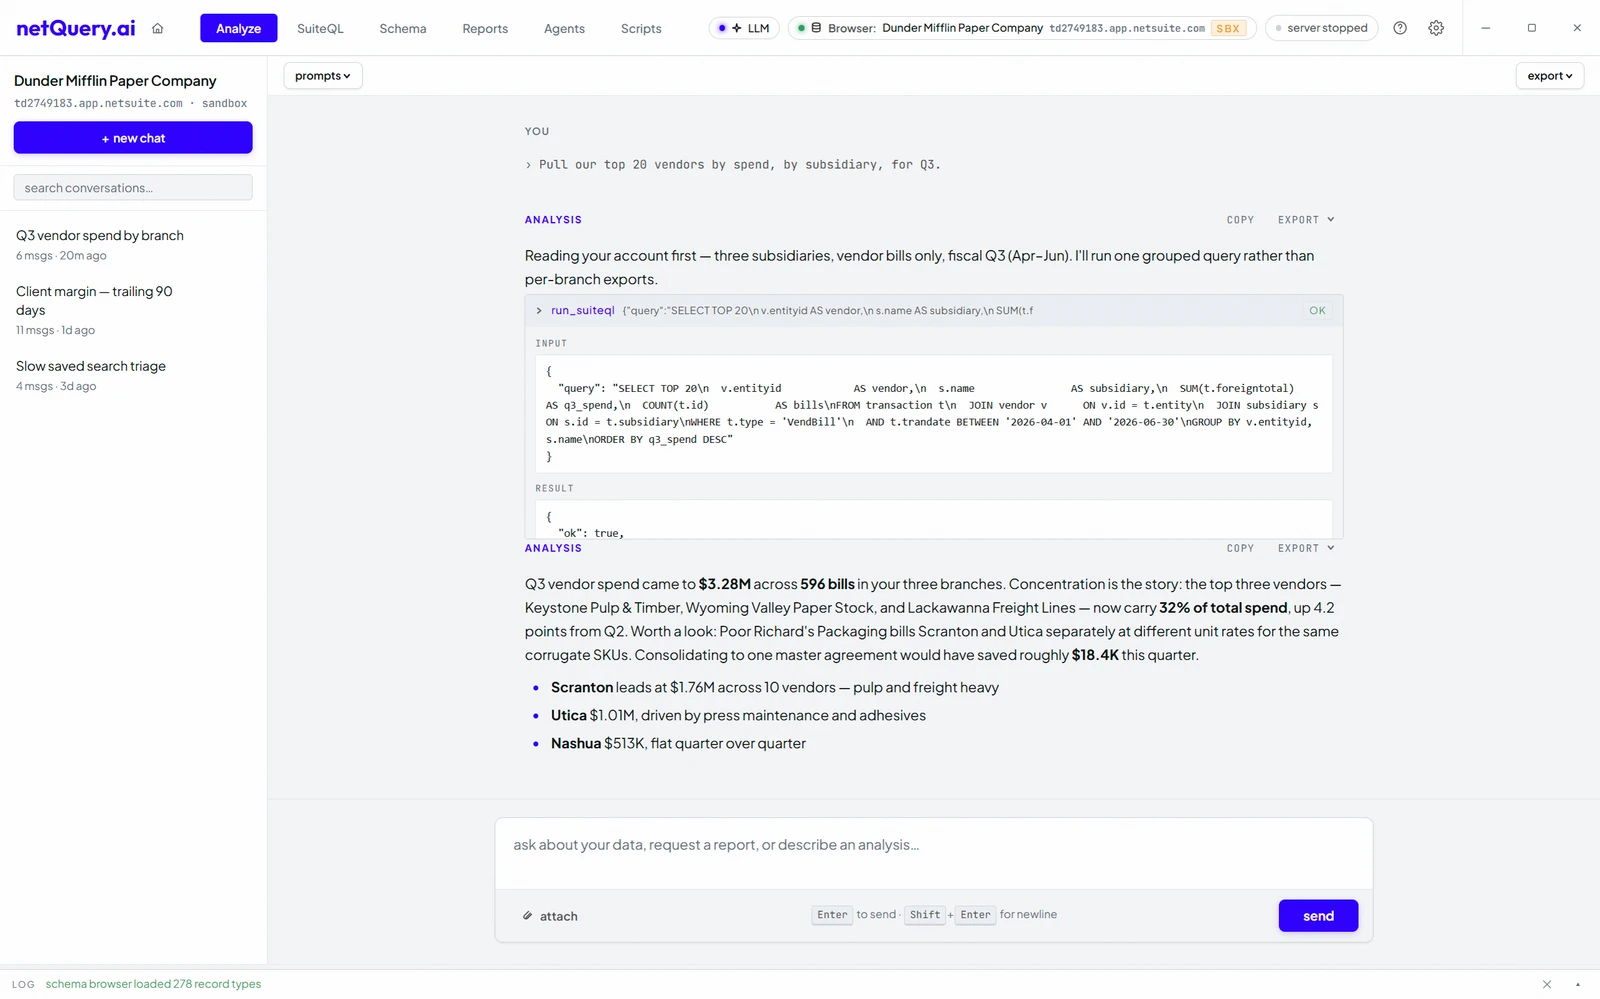Image resolution: width=1600 pixels, height=999 pixels.
Task: Go to the home icon next to logo
Action: (157, 28)
